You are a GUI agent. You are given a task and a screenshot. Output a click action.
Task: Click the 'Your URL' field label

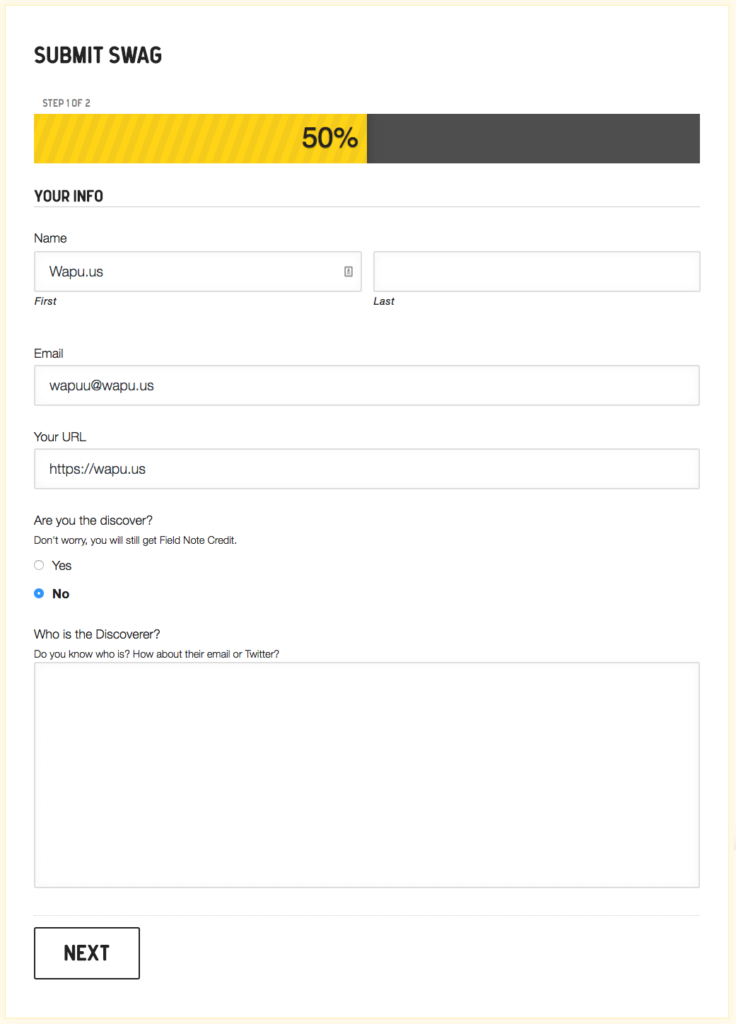point(59,437)
